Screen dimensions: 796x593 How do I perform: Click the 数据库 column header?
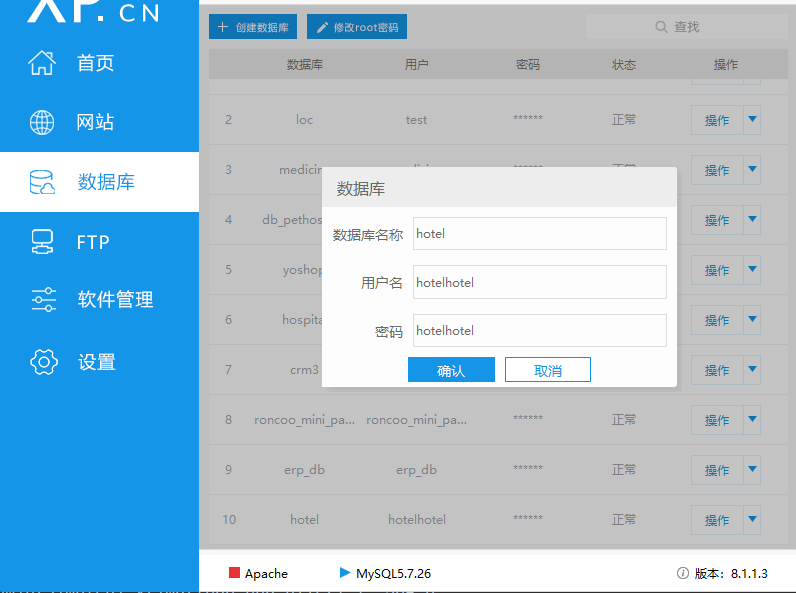tap(305, 64)
